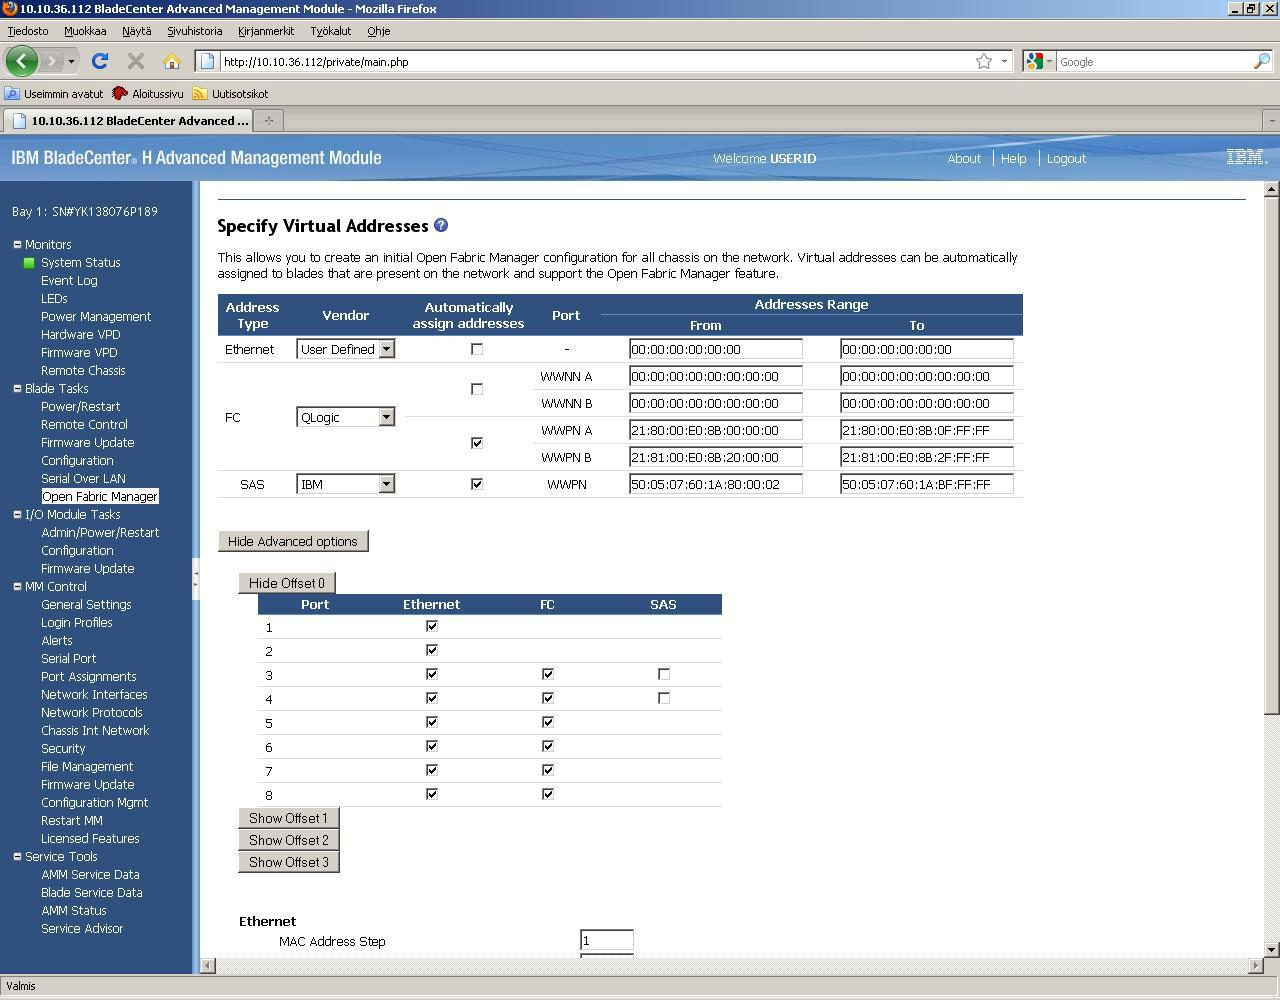Open the Näytä menu

pos(137,31)
